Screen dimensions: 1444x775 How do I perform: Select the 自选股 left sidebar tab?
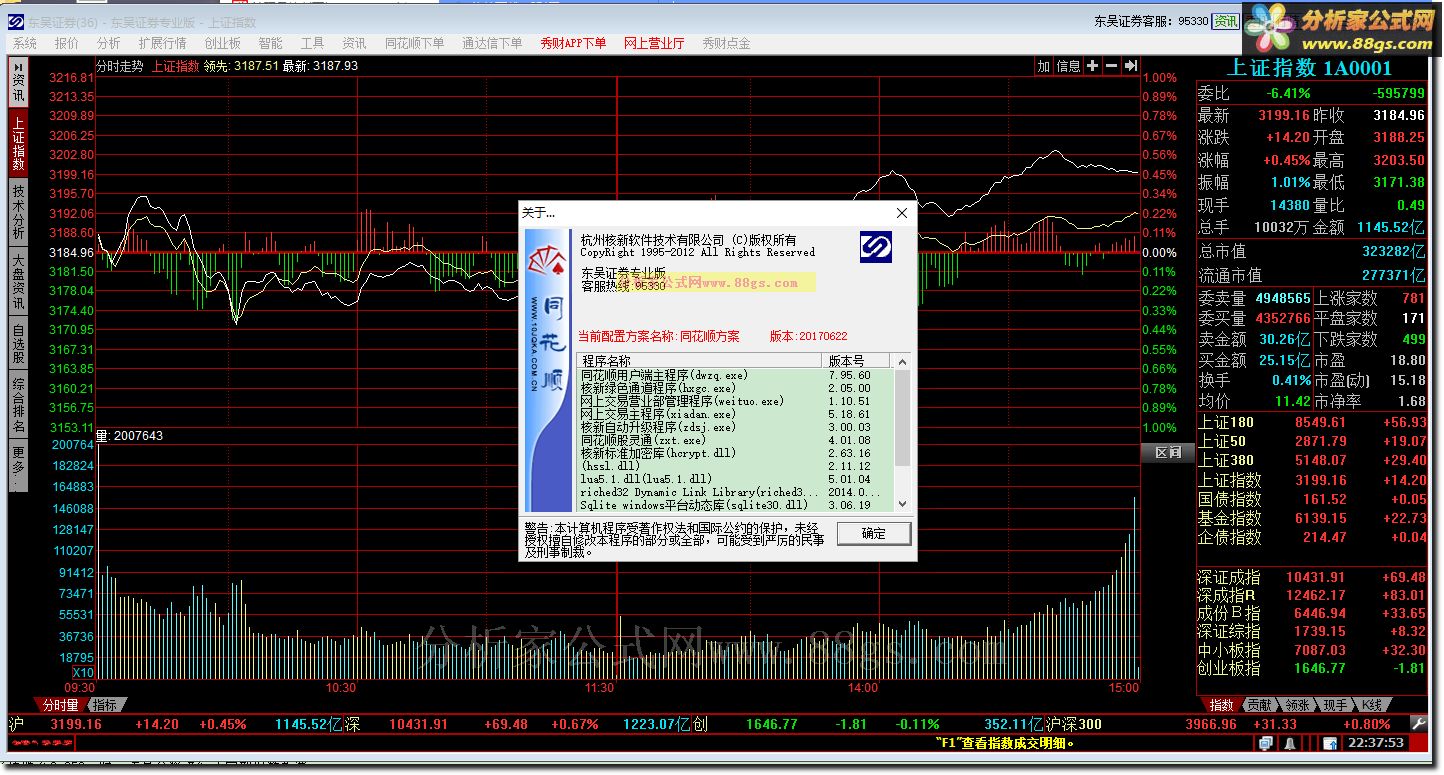coord(18,343)
